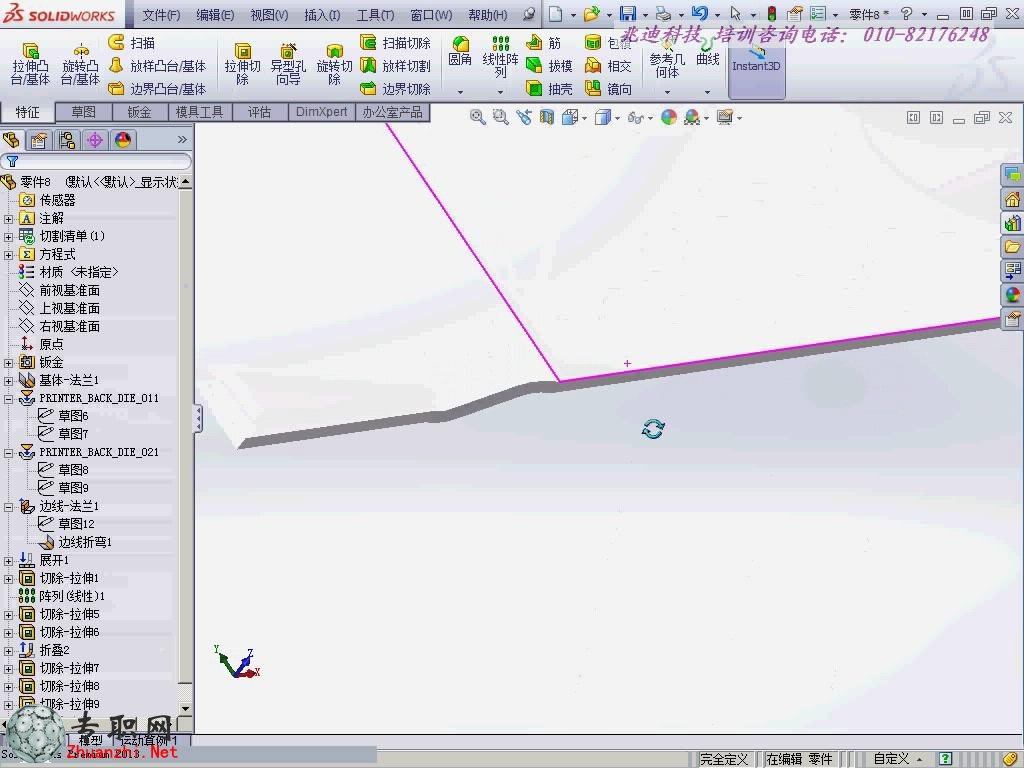Switch to the 评估 (Evaluate) tab
The height and width of the screenshot is (768, 1024).
tap(260, 112)
